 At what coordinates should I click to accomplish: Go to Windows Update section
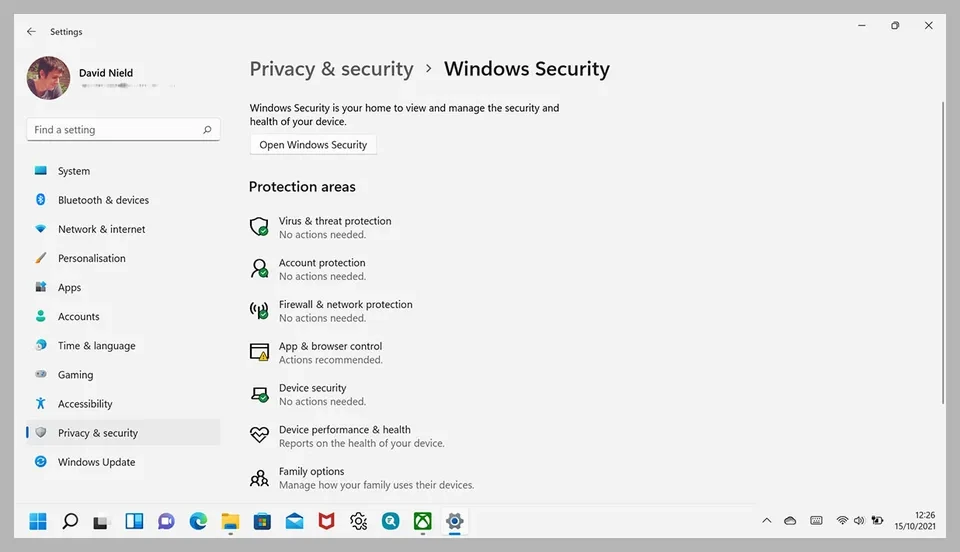click(x=96, y=462)
